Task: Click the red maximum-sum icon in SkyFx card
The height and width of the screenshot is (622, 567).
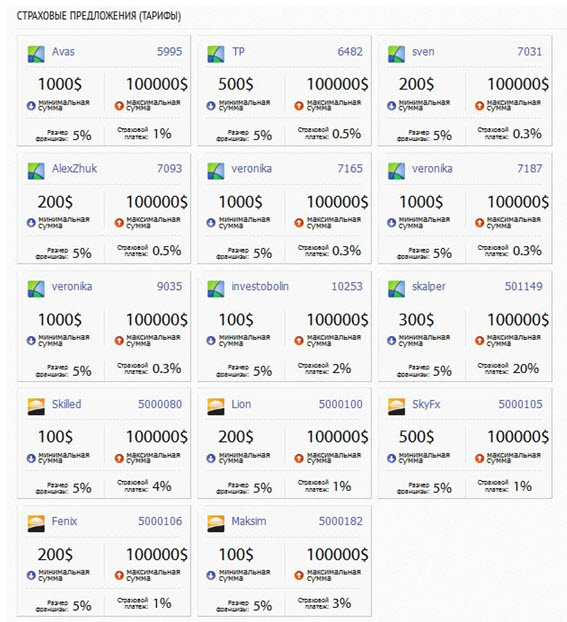Action: (x=479, y=458)
